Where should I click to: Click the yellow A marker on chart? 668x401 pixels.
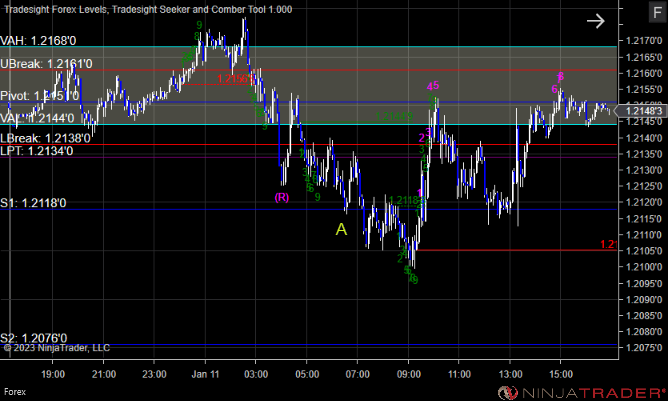point(341,230)
